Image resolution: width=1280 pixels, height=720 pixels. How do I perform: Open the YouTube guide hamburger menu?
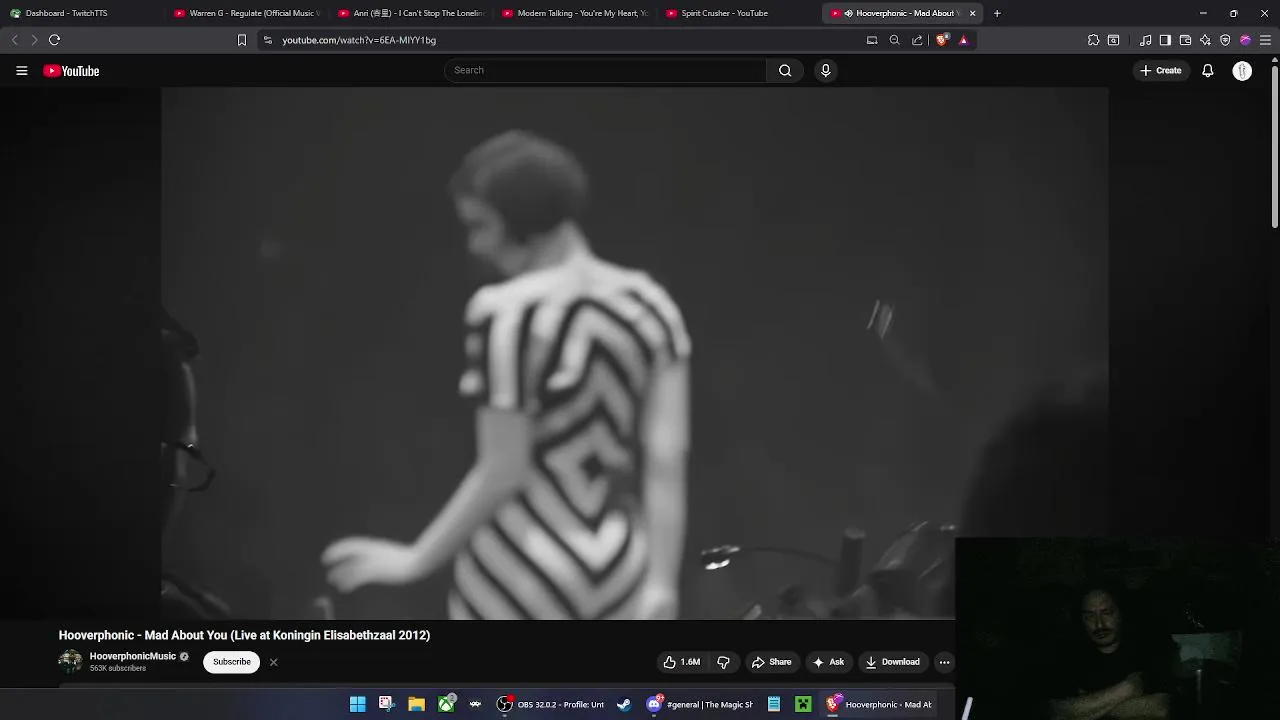tap(22, 71)
